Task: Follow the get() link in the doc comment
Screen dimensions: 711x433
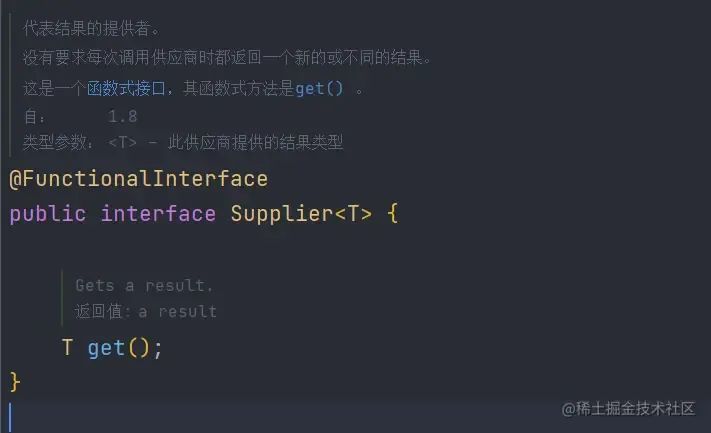Action: pyautogui.click(x=319, y=88)
